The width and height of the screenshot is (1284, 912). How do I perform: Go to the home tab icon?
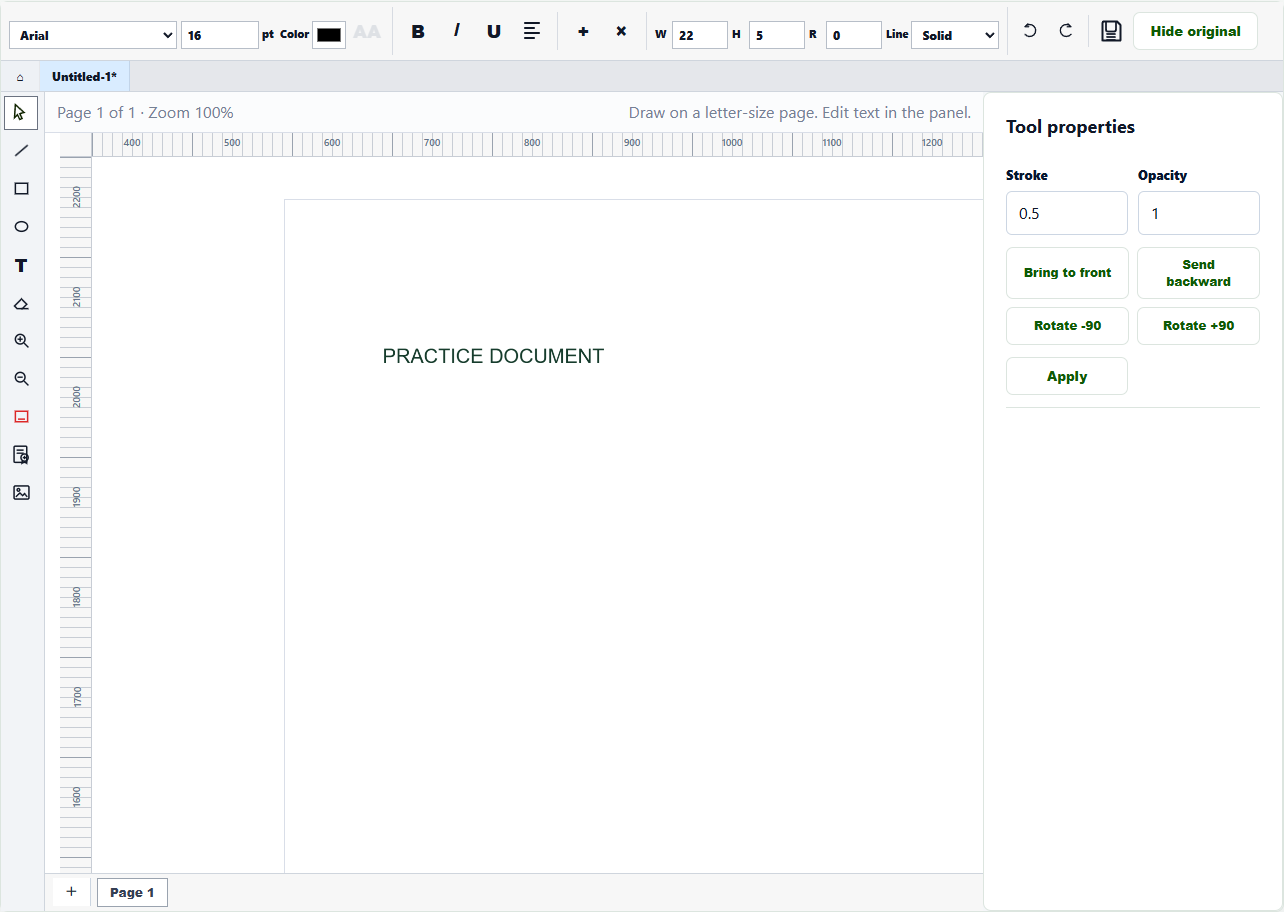(x=20, y=77)
